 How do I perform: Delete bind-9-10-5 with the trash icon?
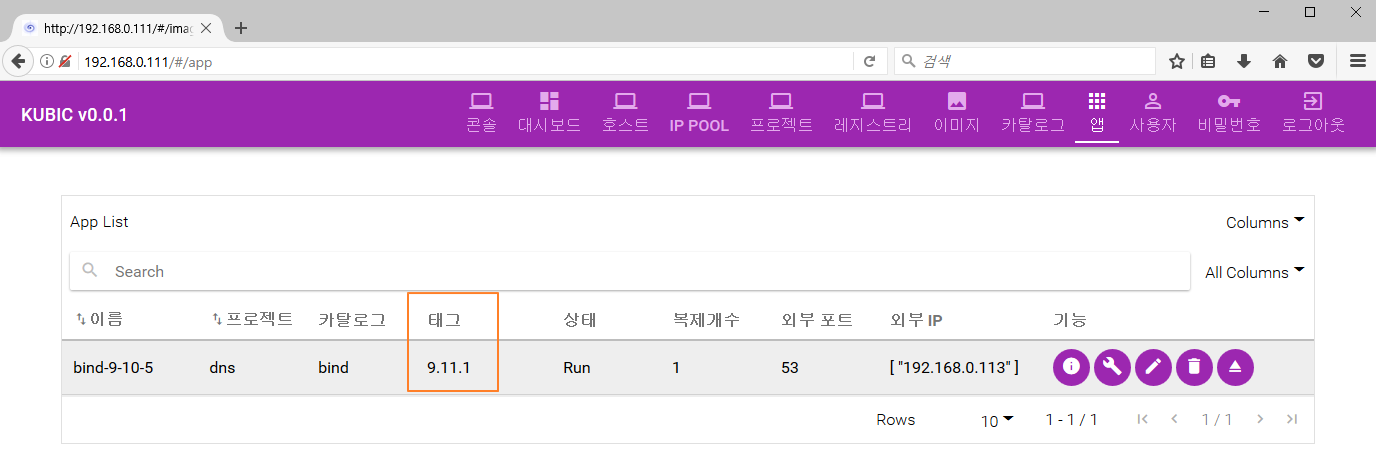click(x=1194, y=367)
